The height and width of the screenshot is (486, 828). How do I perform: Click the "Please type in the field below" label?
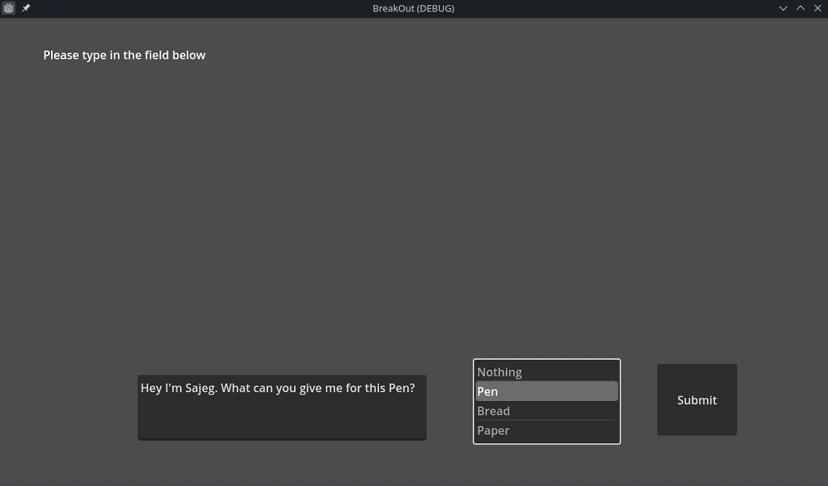tap(124, 55)
